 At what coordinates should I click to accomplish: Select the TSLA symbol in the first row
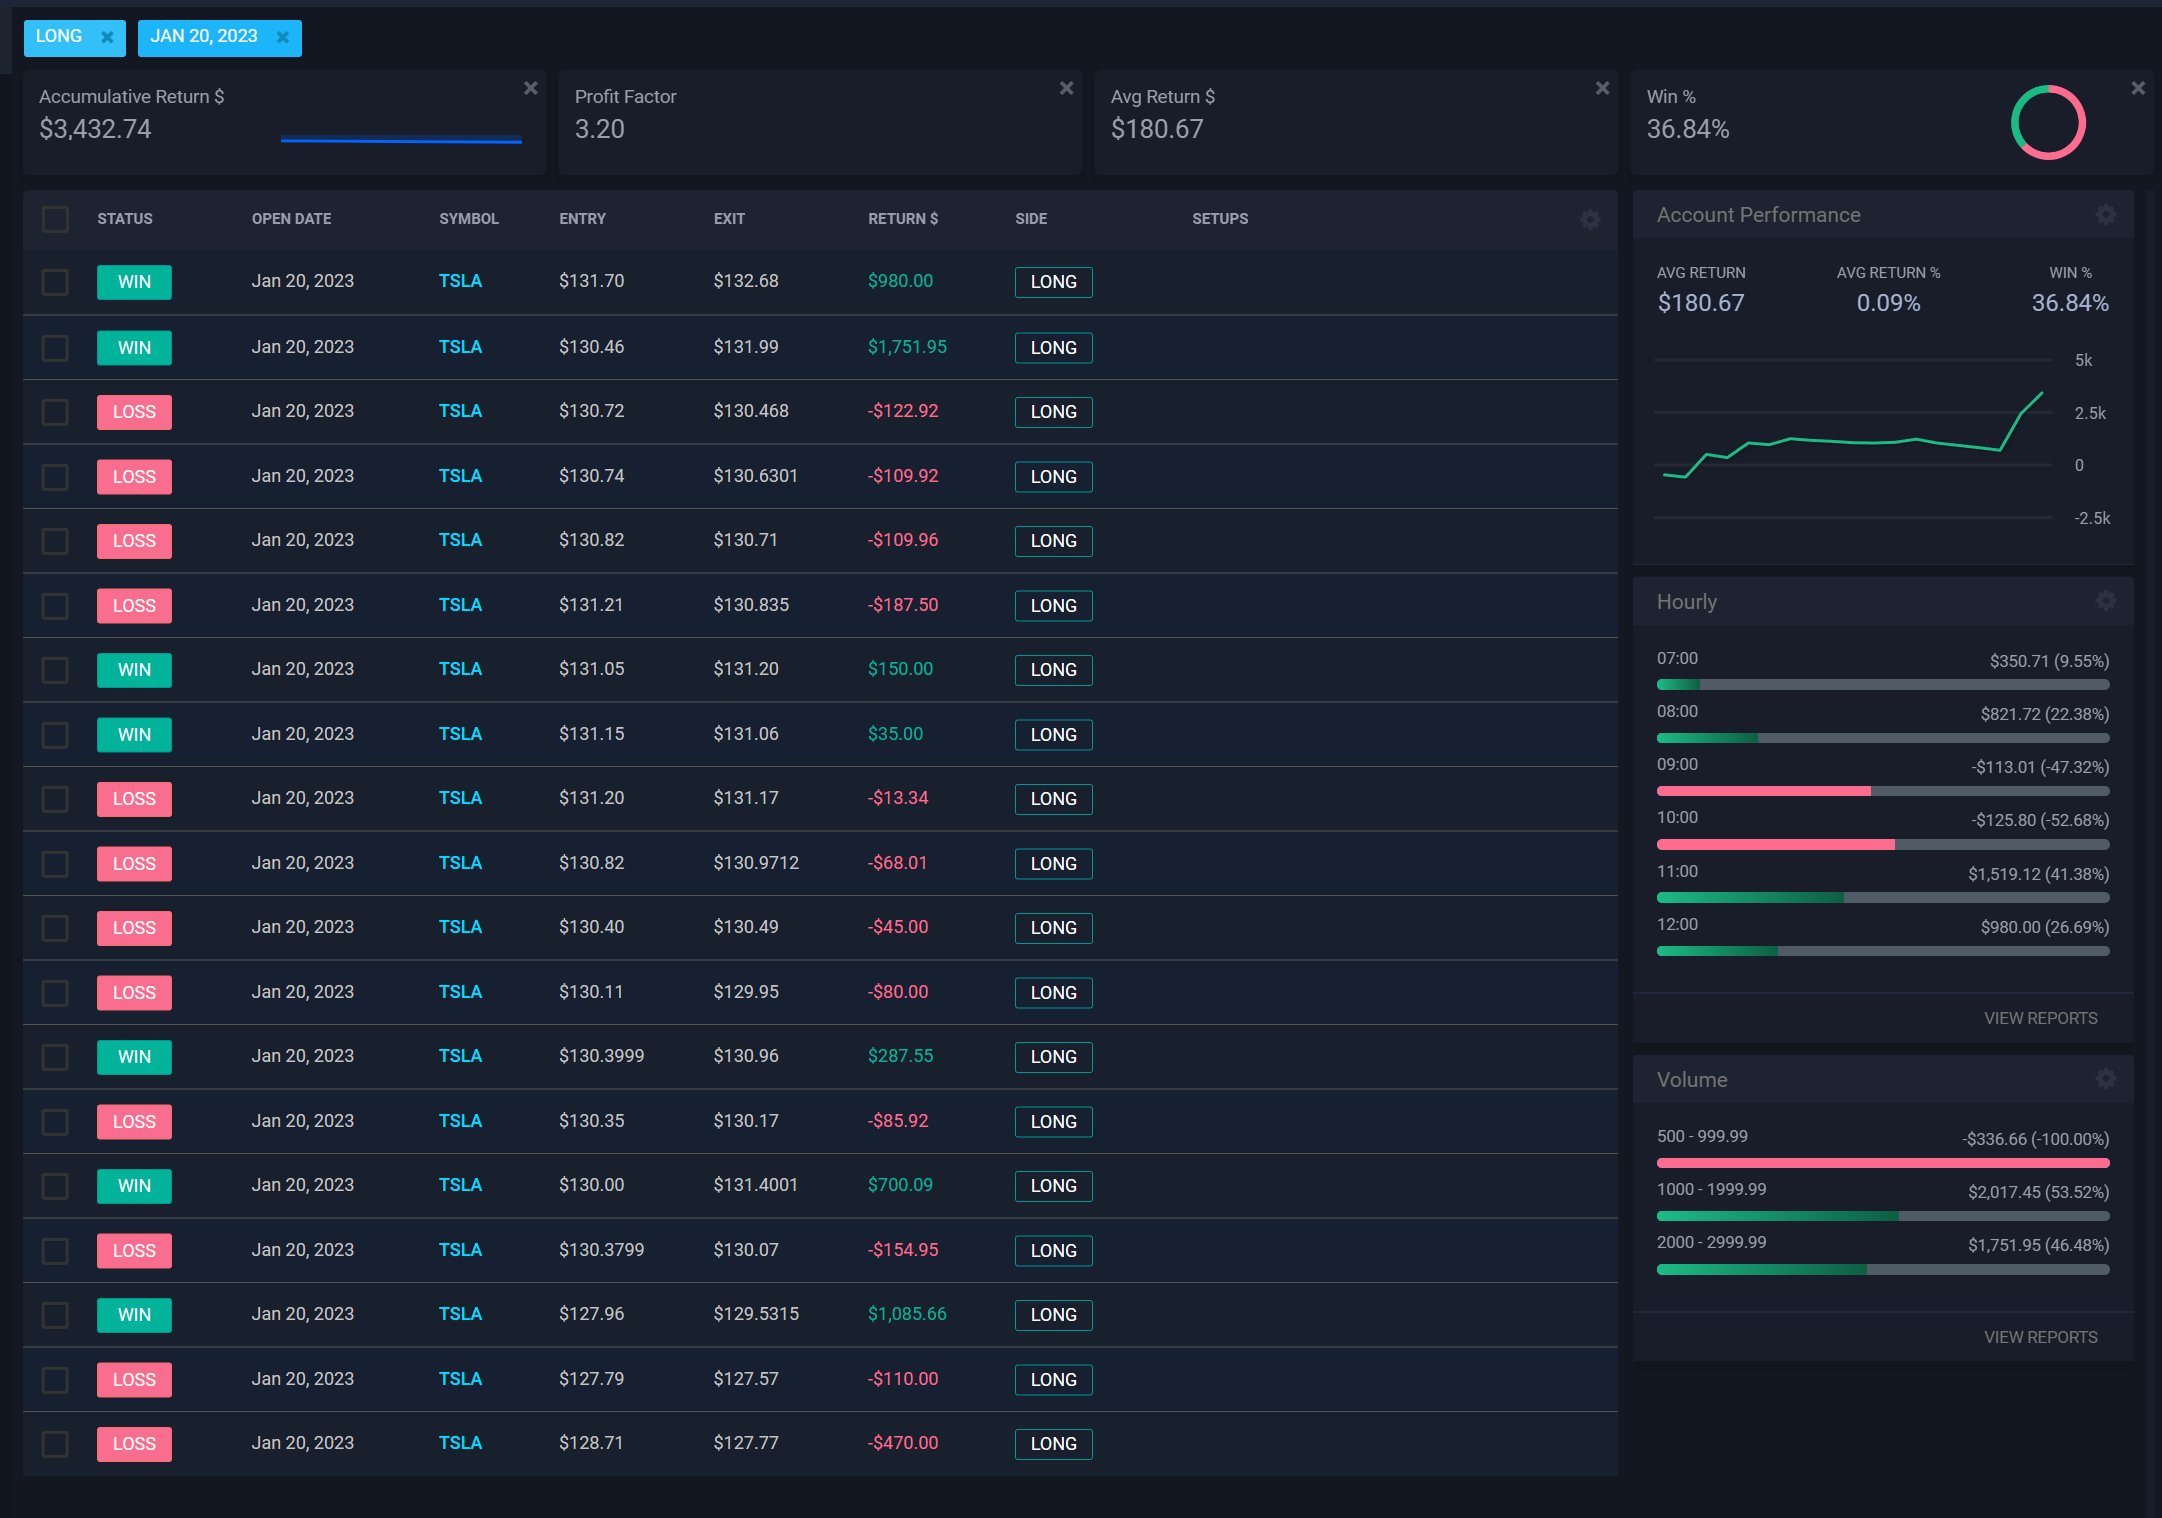pyautogui.click(x=460, y=281)
